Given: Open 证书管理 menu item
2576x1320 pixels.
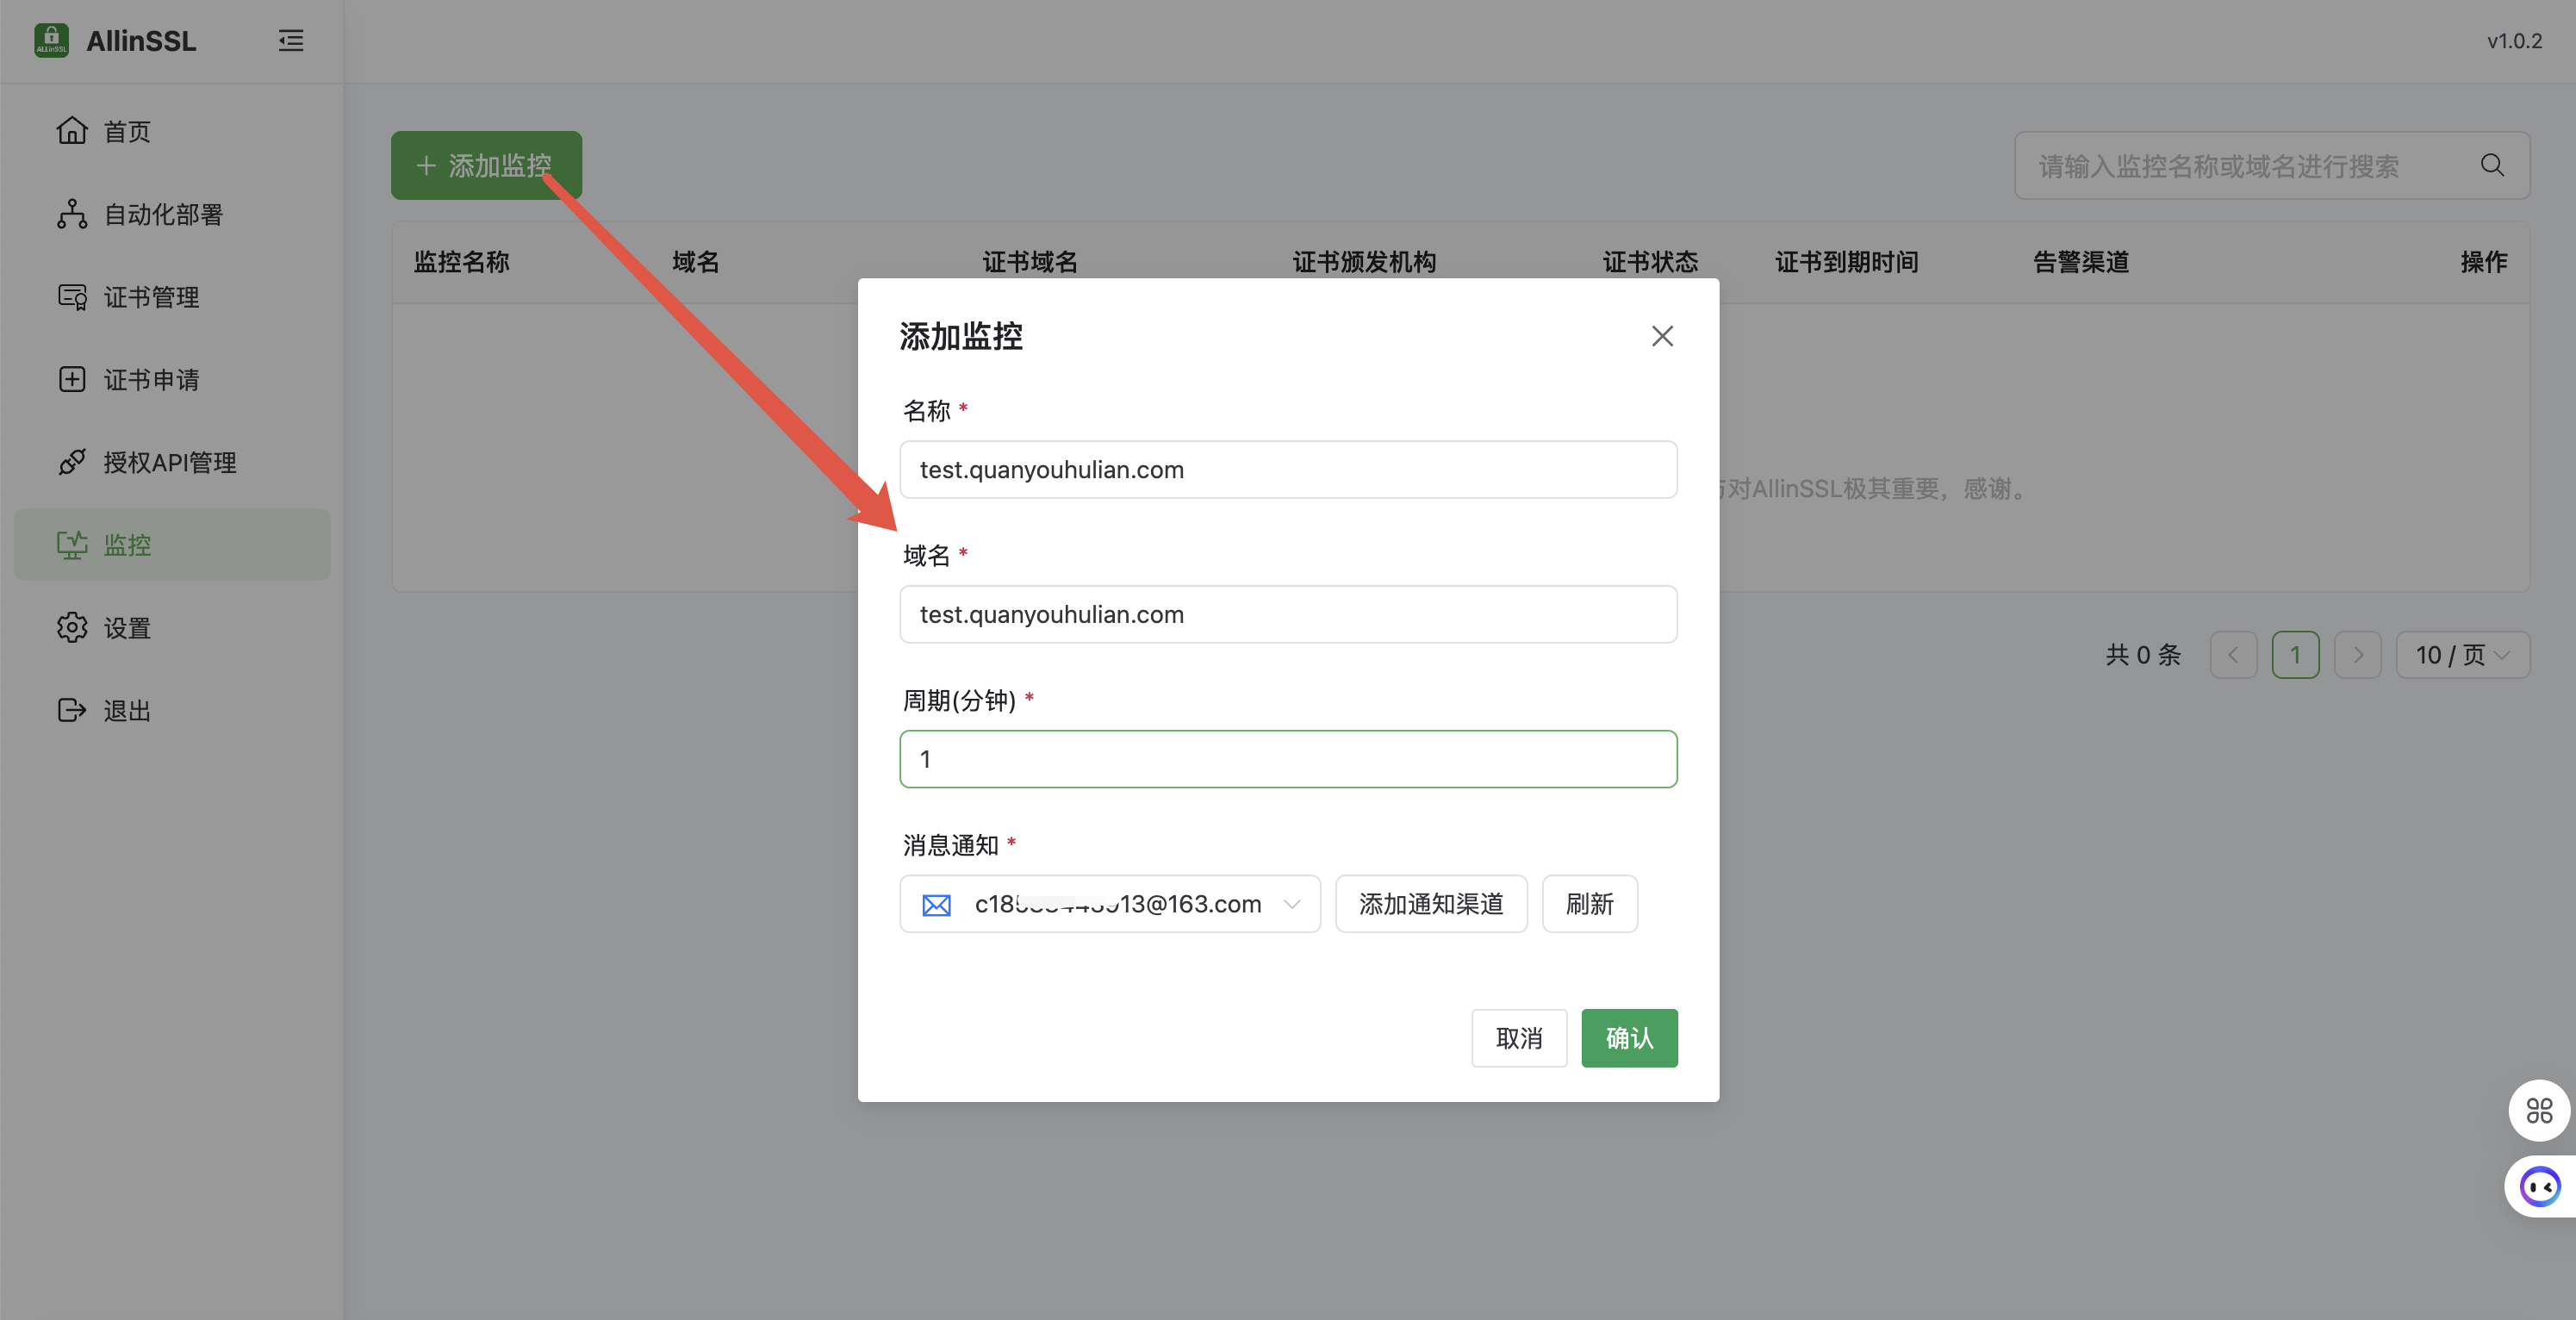Looking at the screenshot, I should click(151, 297).
